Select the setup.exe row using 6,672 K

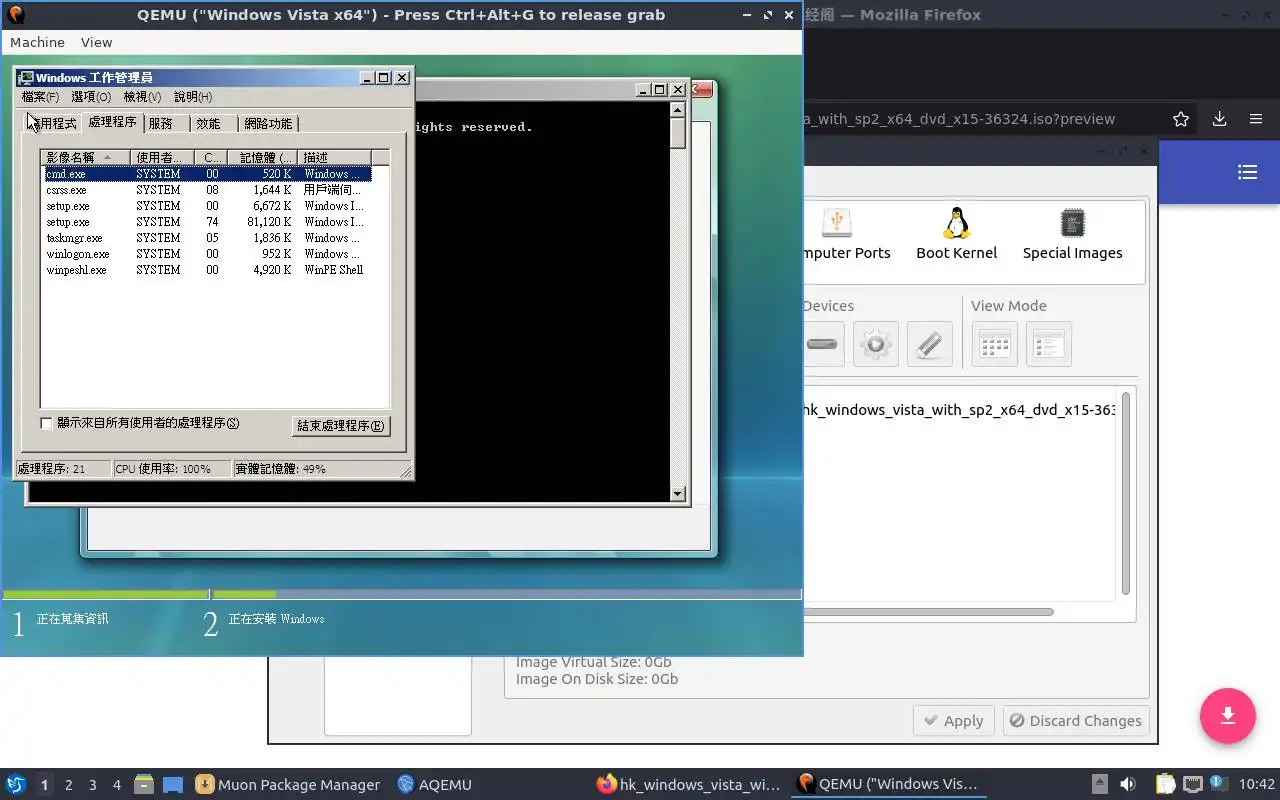click(x=206, y=206)
